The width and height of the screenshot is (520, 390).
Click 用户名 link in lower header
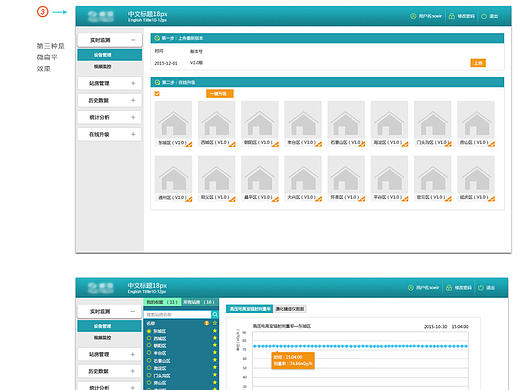click(428, 288)
